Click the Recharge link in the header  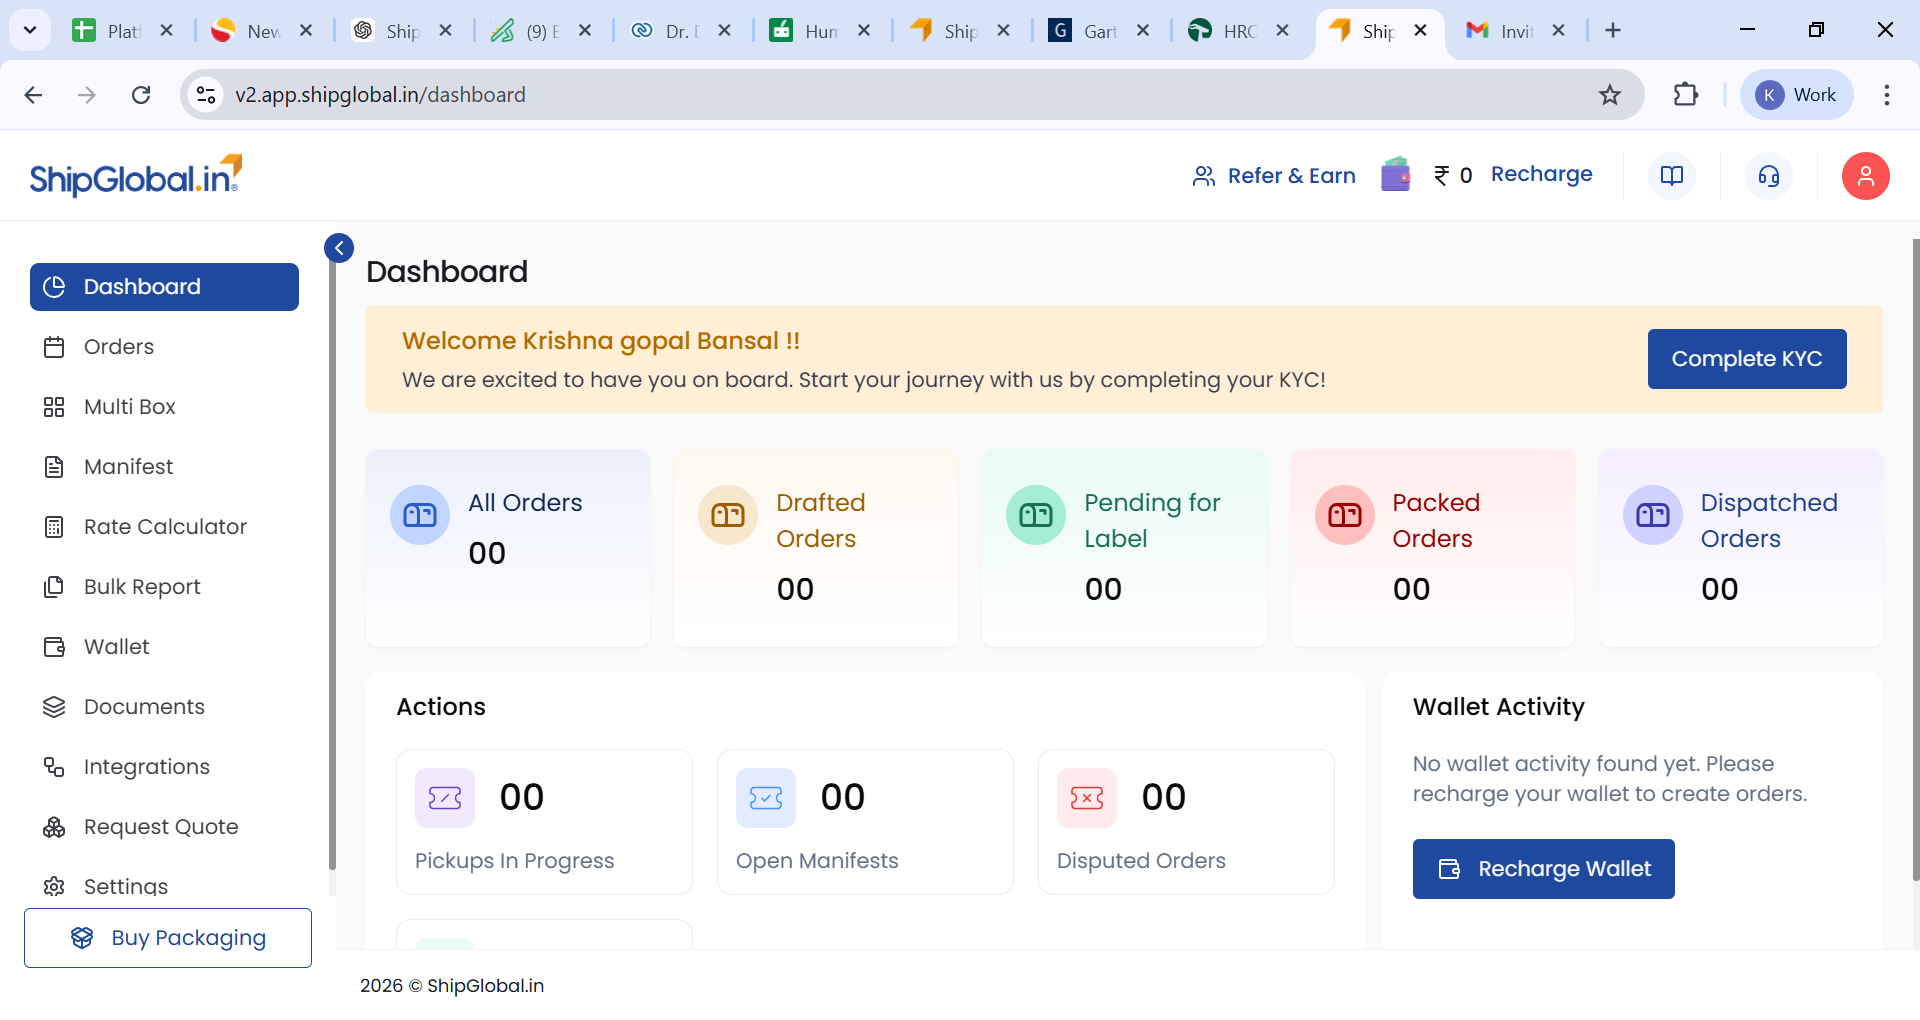(x=1542, y=174)
